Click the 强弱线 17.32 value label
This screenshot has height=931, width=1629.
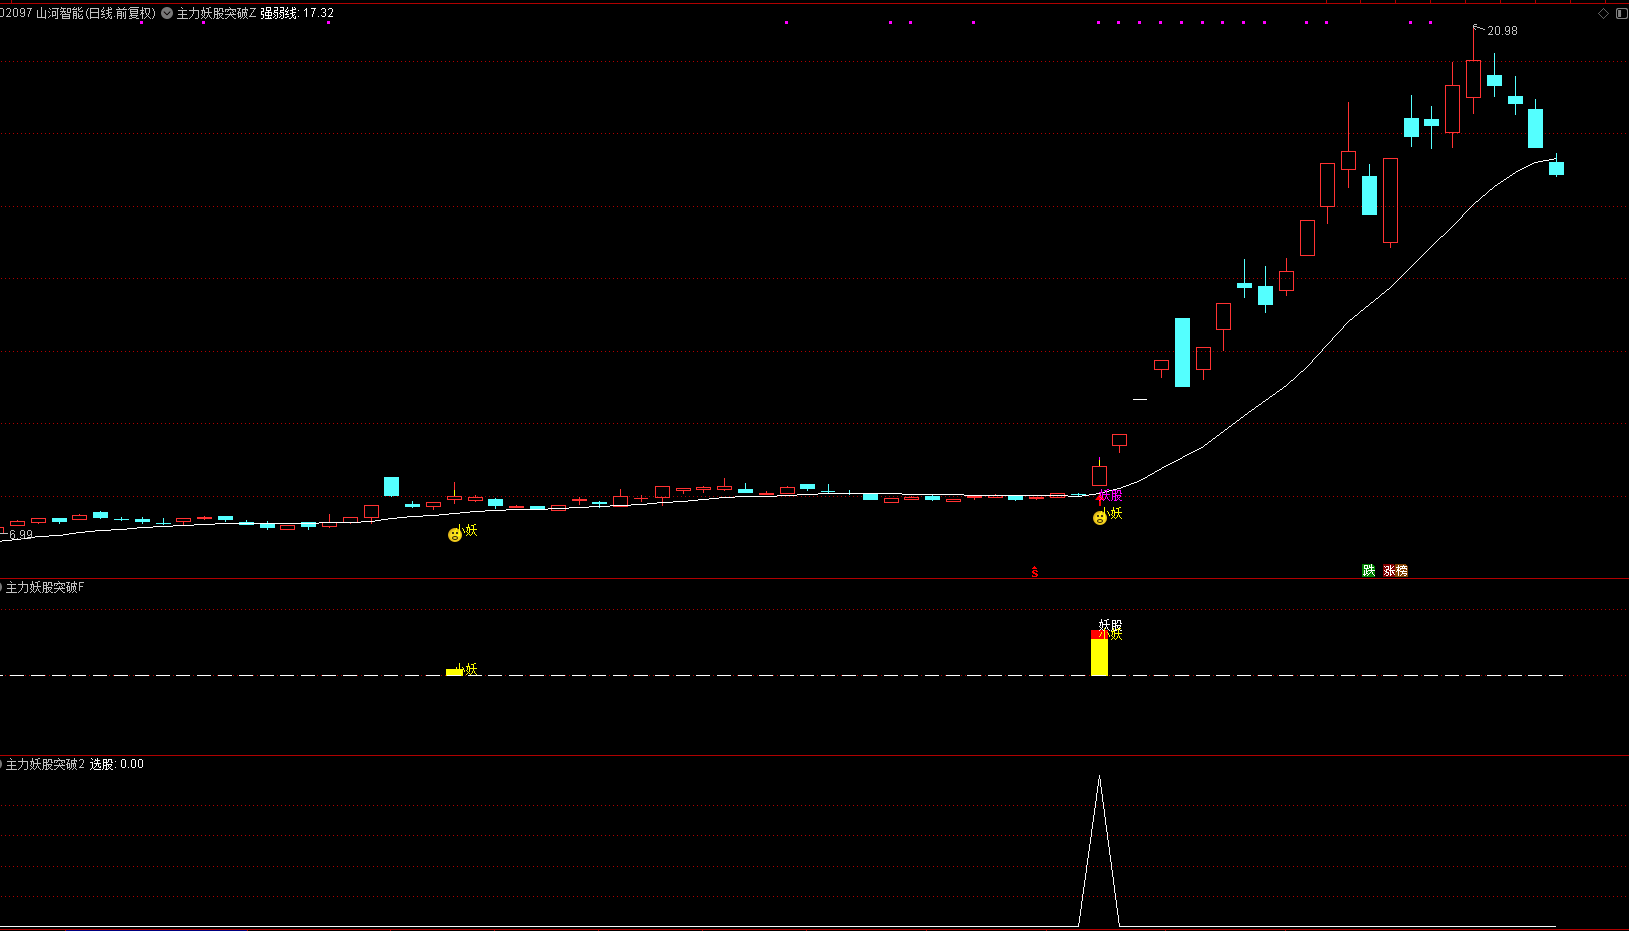pyautogui.click(x=297, y=13)
